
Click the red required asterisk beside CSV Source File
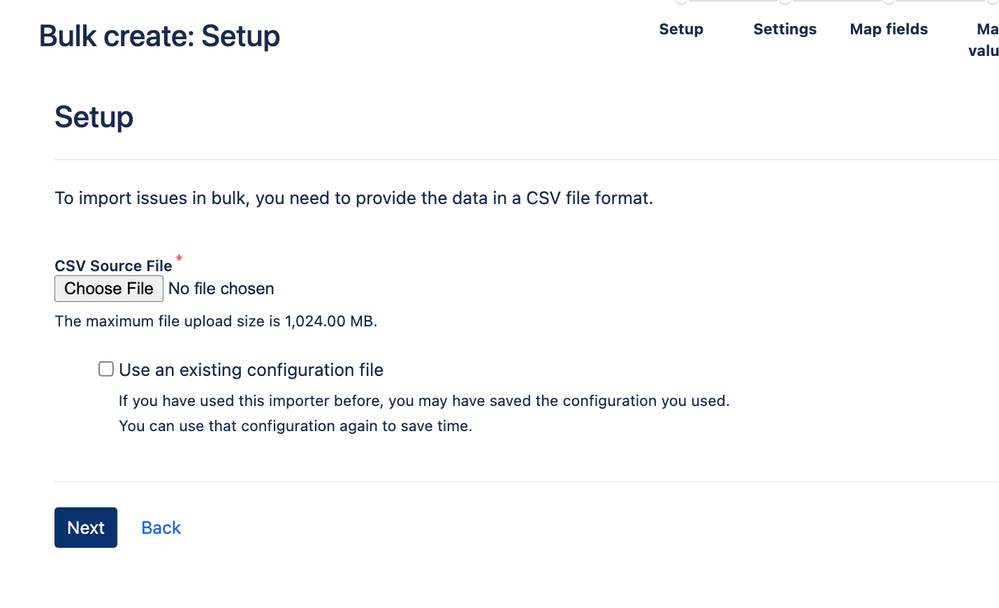coord(178,259)
